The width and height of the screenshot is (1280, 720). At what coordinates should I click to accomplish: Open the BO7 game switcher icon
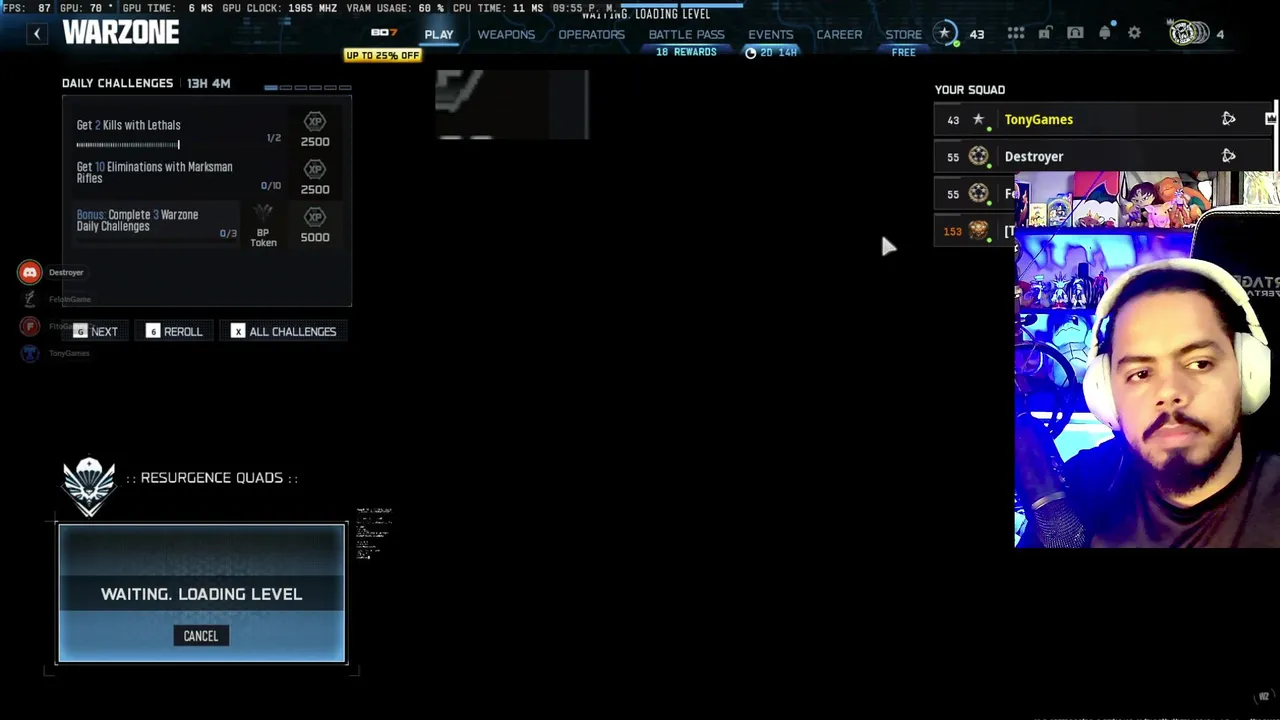[x=384, y=33]
